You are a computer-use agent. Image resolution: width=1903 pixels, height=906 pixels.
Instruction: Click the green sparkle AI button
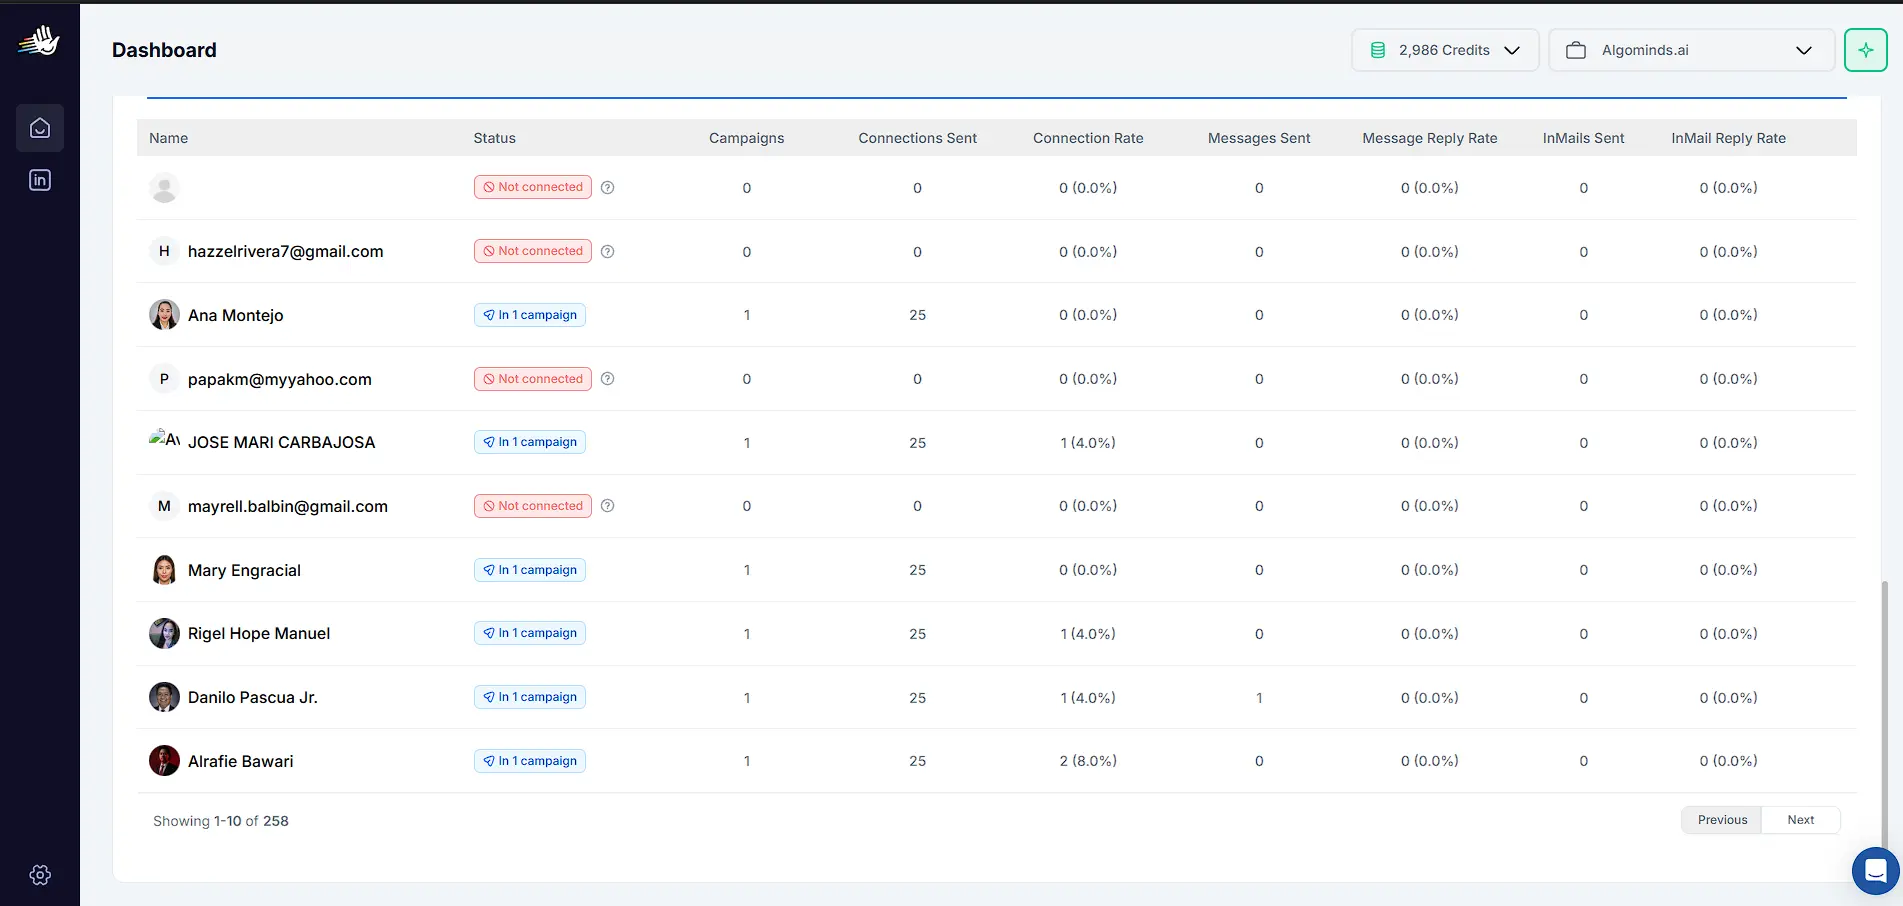click(1866, 50)
